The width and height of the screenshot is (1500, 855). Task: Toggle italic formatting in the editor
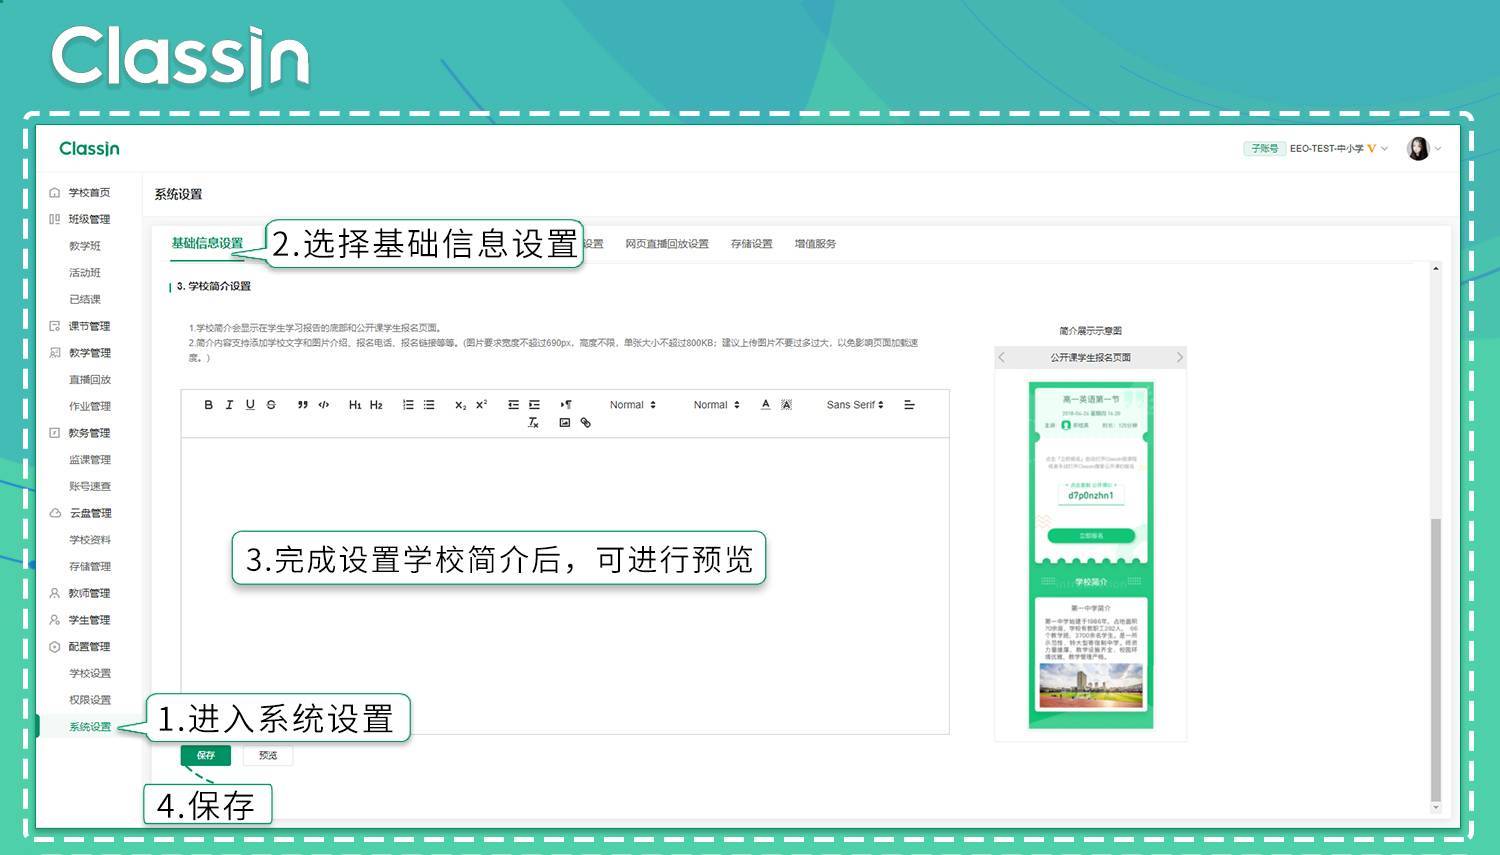pyautogui.click(x=229, y=405)
